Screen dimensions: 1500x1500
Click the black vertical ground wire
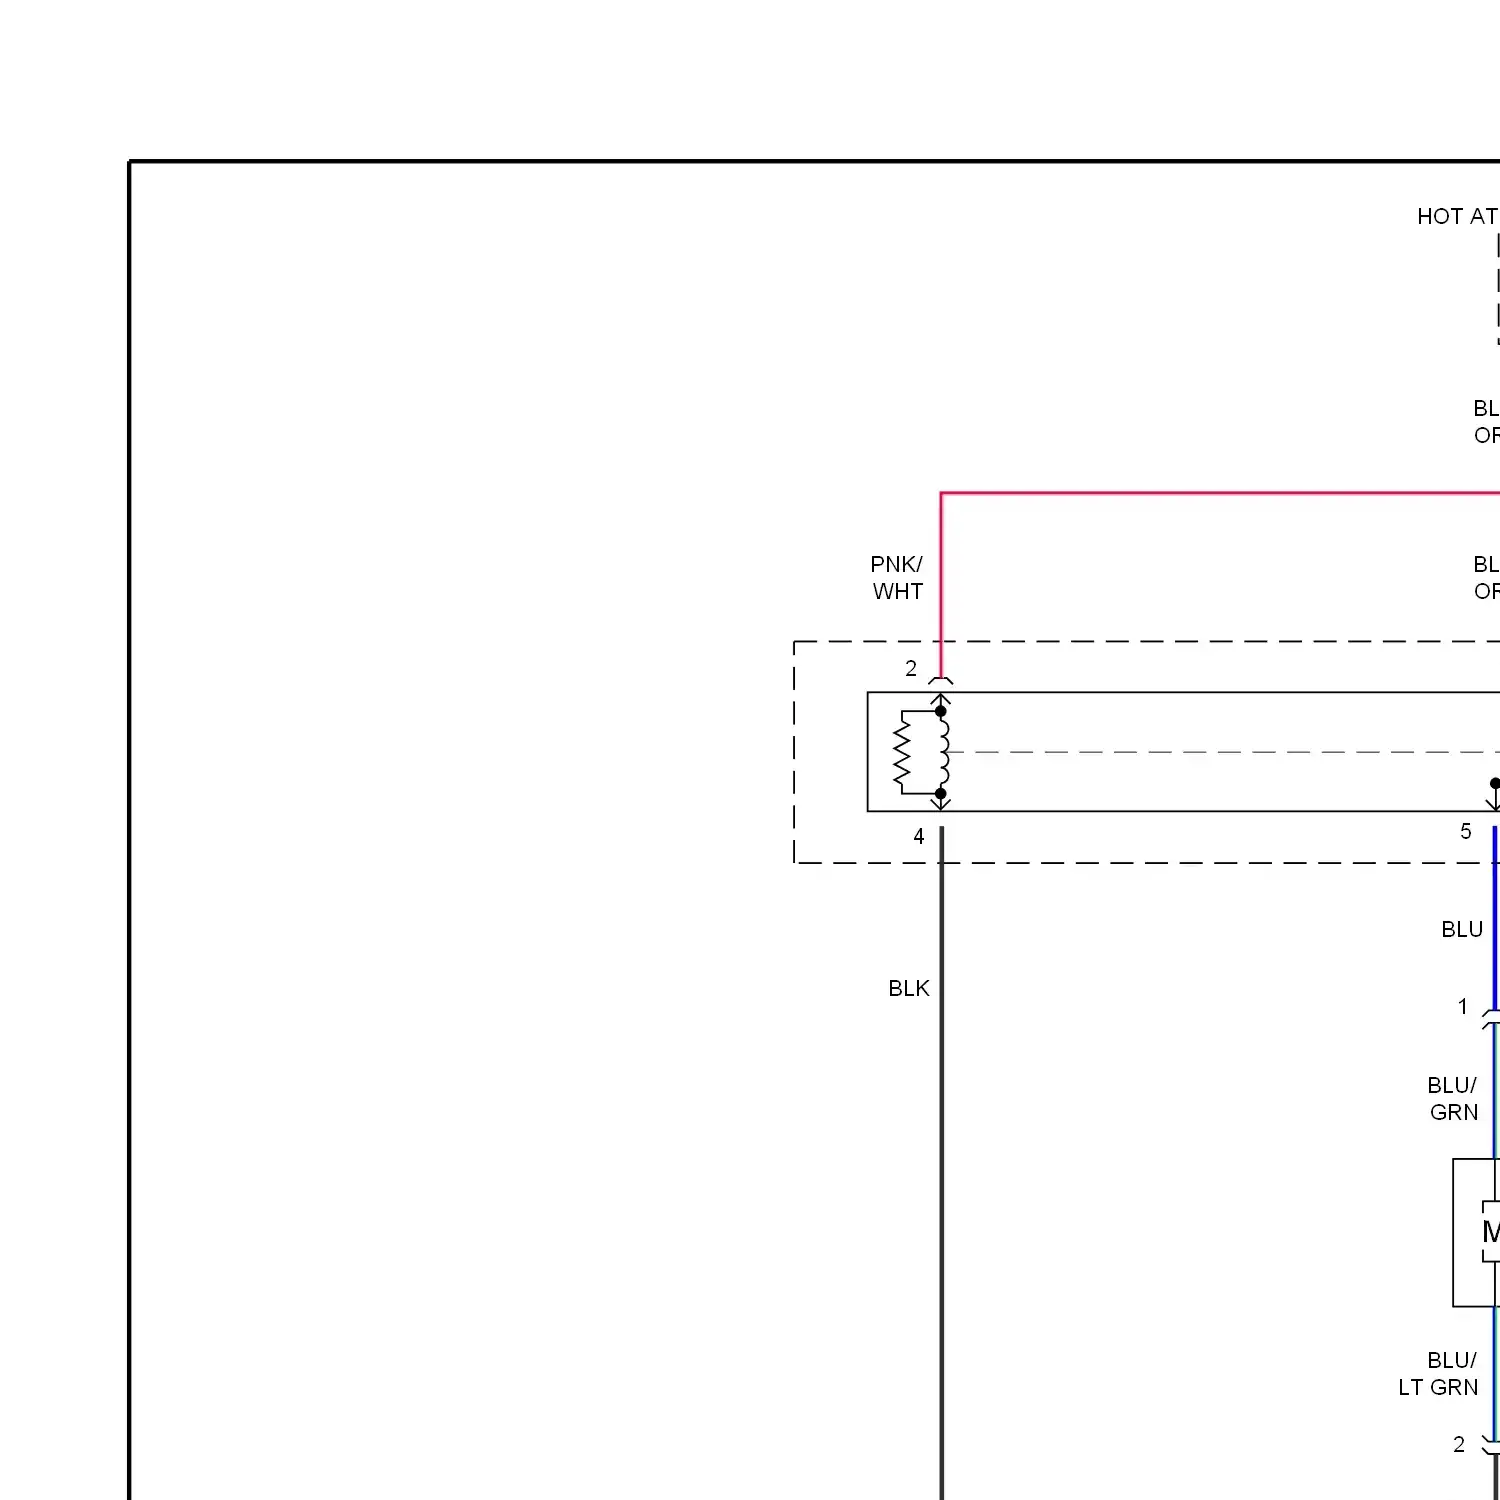pos(941,1163)
